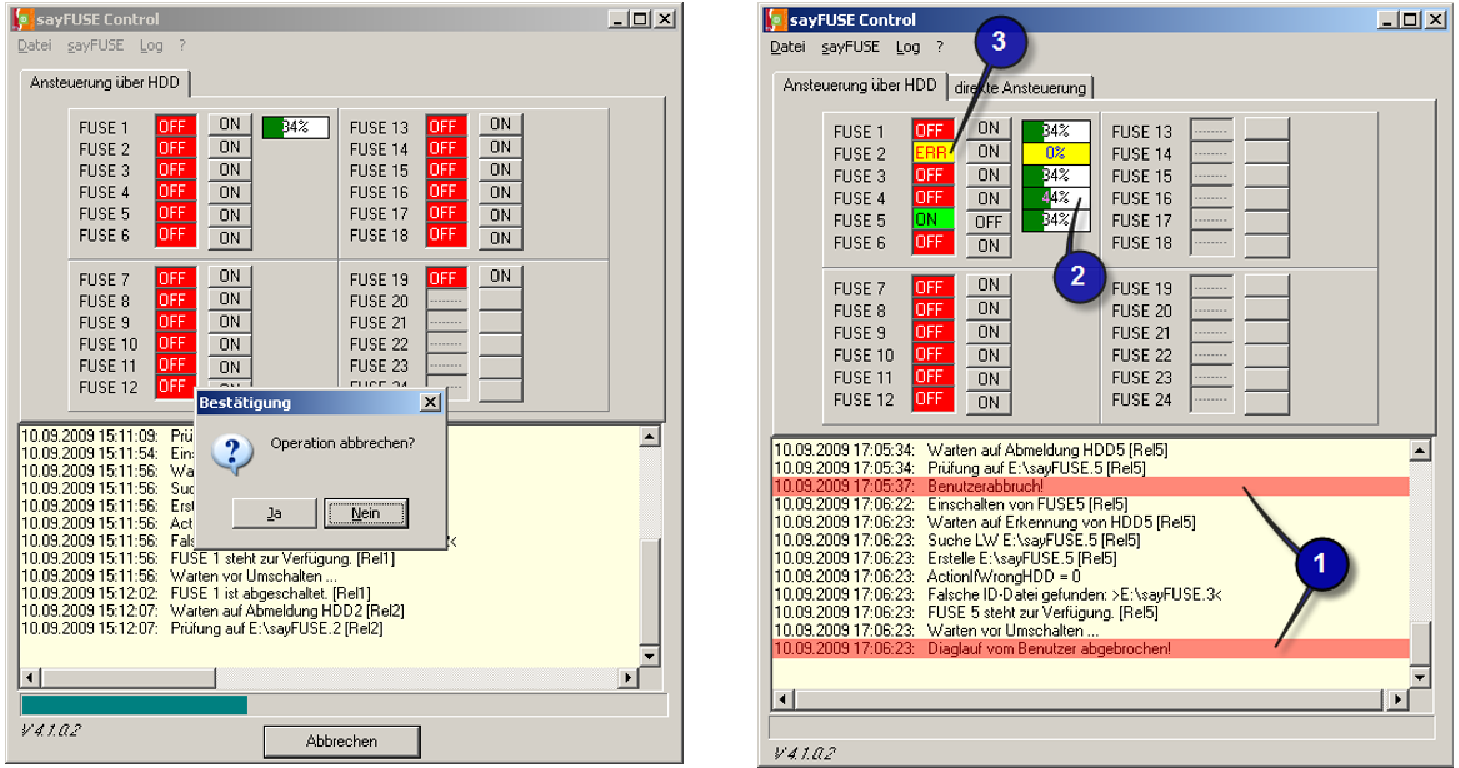This screenshot has height=768, width=1459.
Task: Click the blue callout marker numbered 2
Action: tap(1077, 275)
